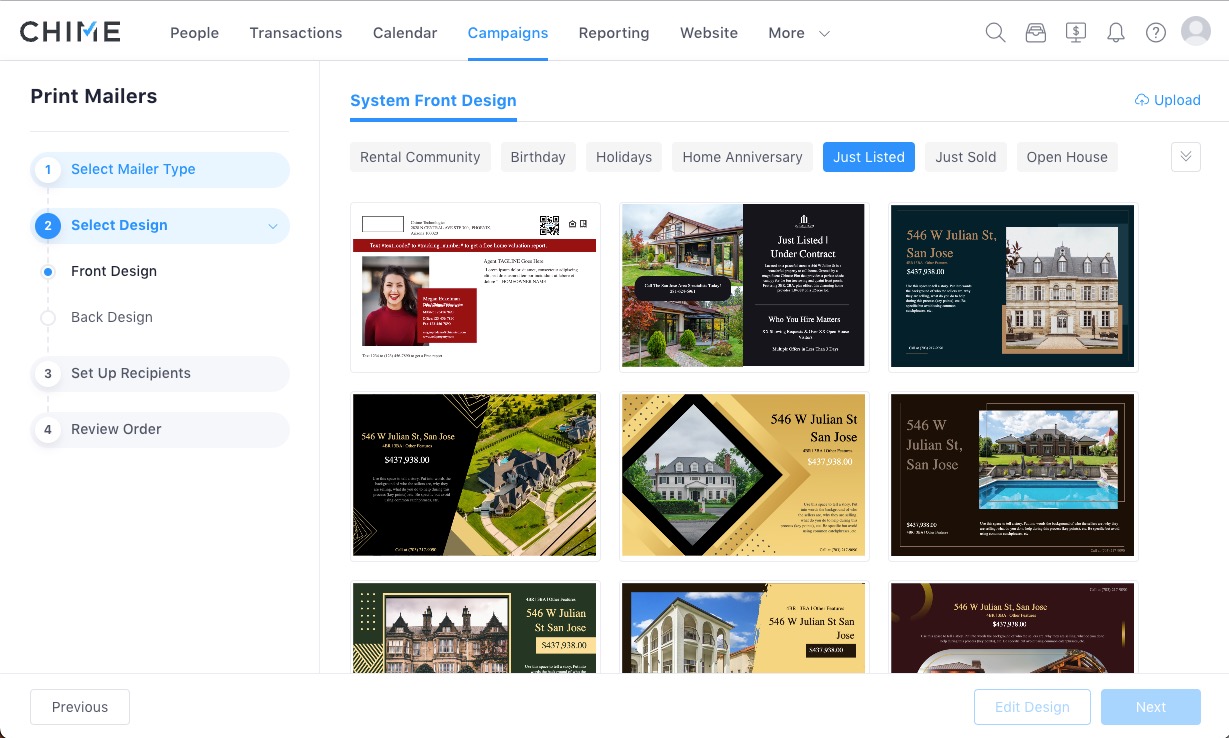Click the Upload cloud icon
1229x738 pixels.
[x=1142, y=100]
